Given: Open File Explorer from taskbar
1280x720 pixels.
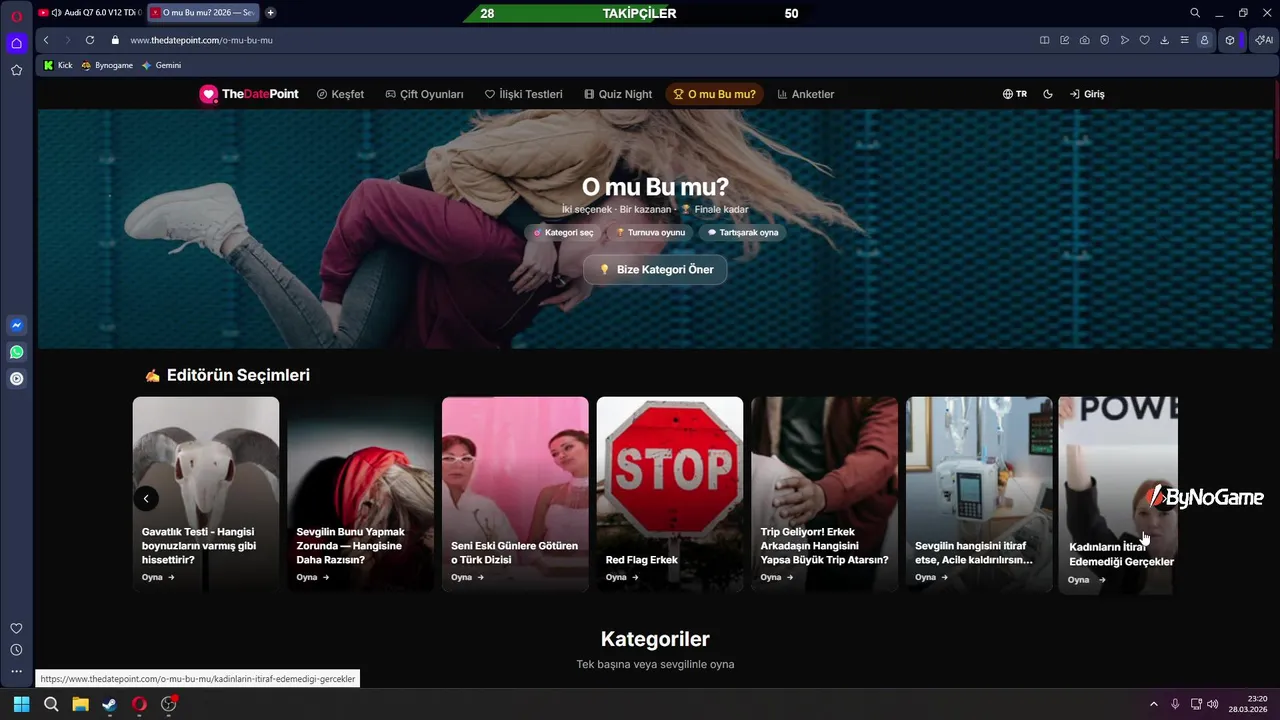Looking at the screenshot, I should tap(80, 704).
